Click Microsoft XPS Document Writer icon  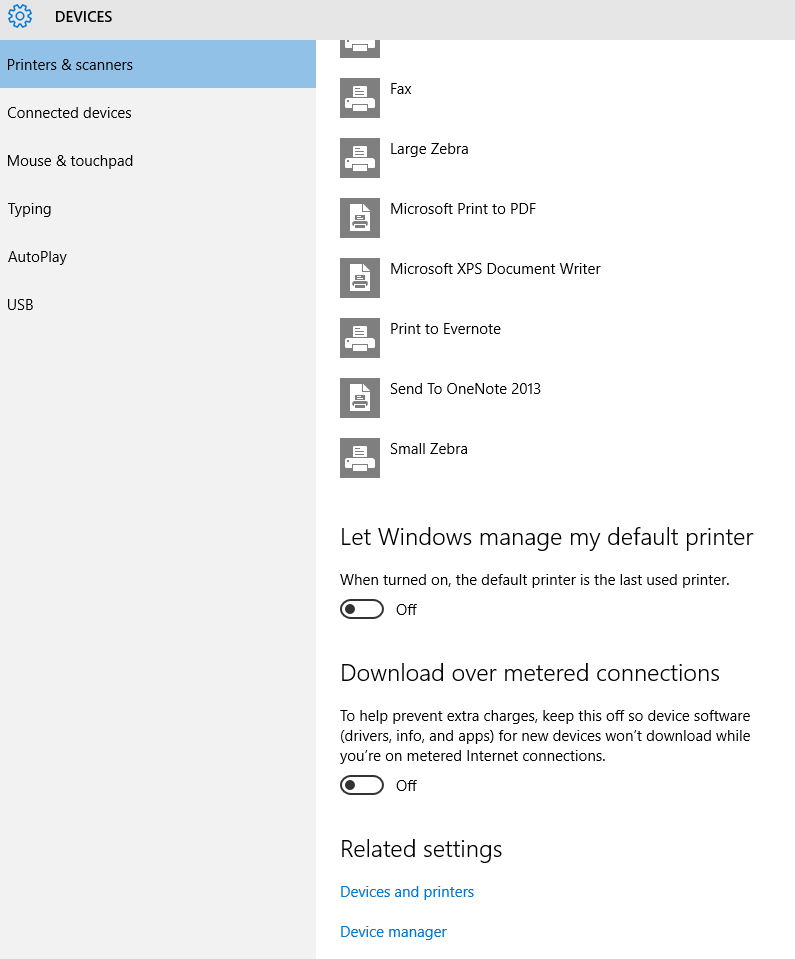tap(360, 278)
